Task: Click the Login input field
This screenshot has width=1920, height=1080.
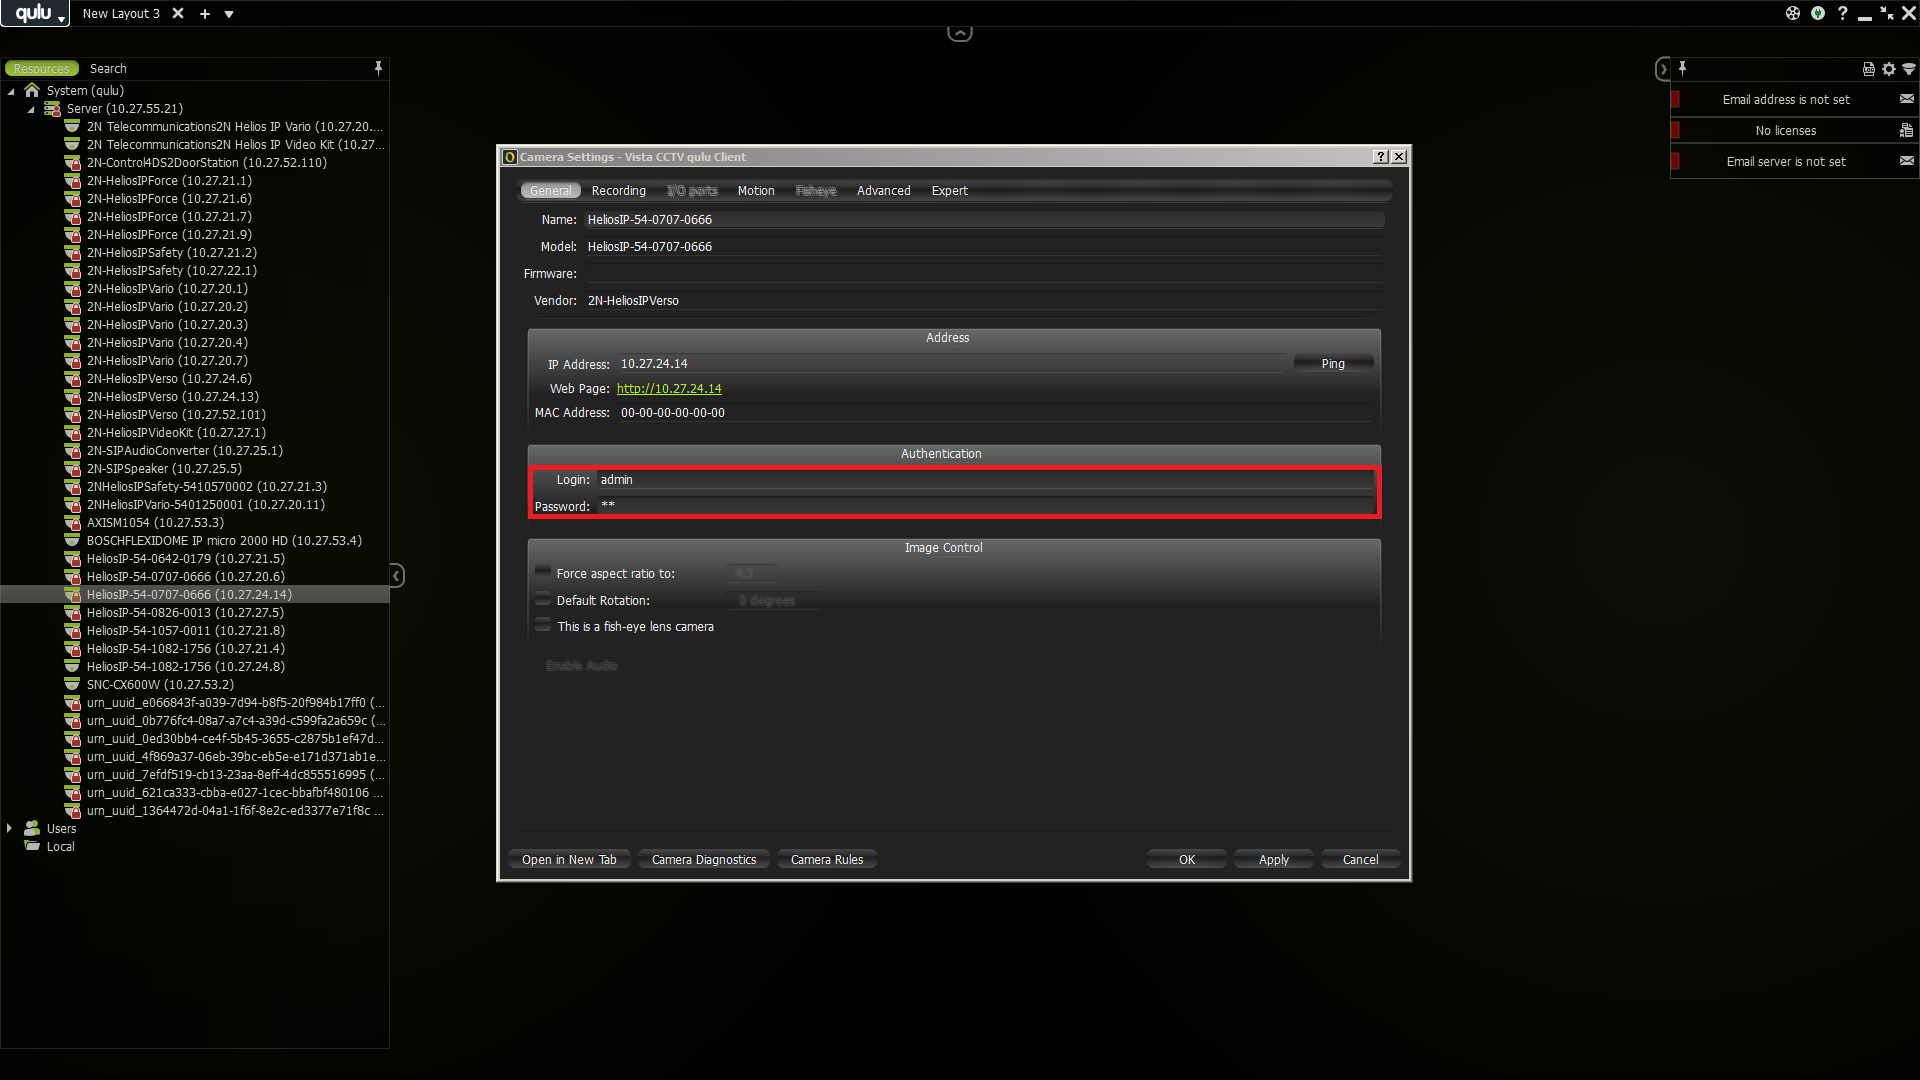Action: 985,480
